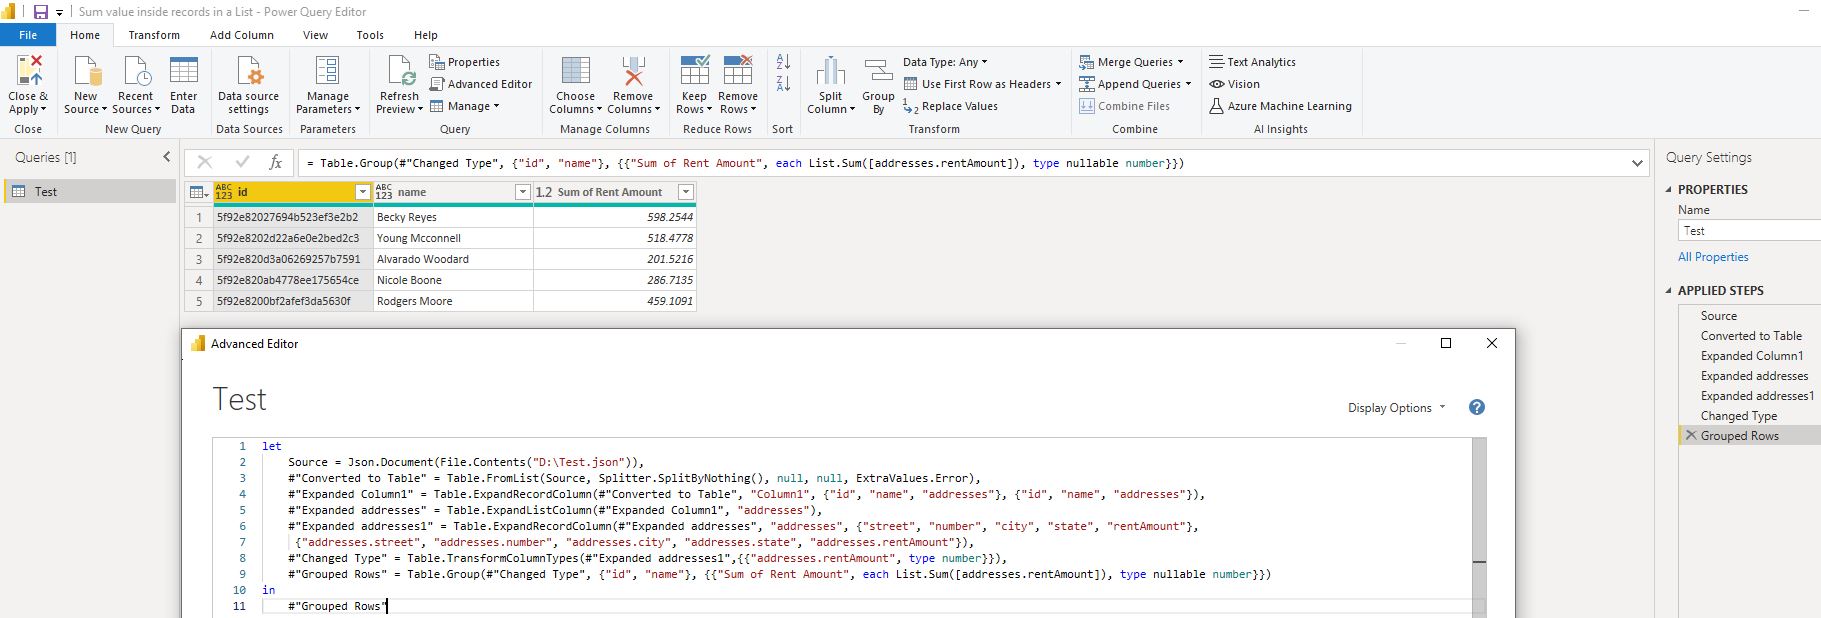Collapse the Queries pane
Screen dimensions: 1821x618
[167, 157]
